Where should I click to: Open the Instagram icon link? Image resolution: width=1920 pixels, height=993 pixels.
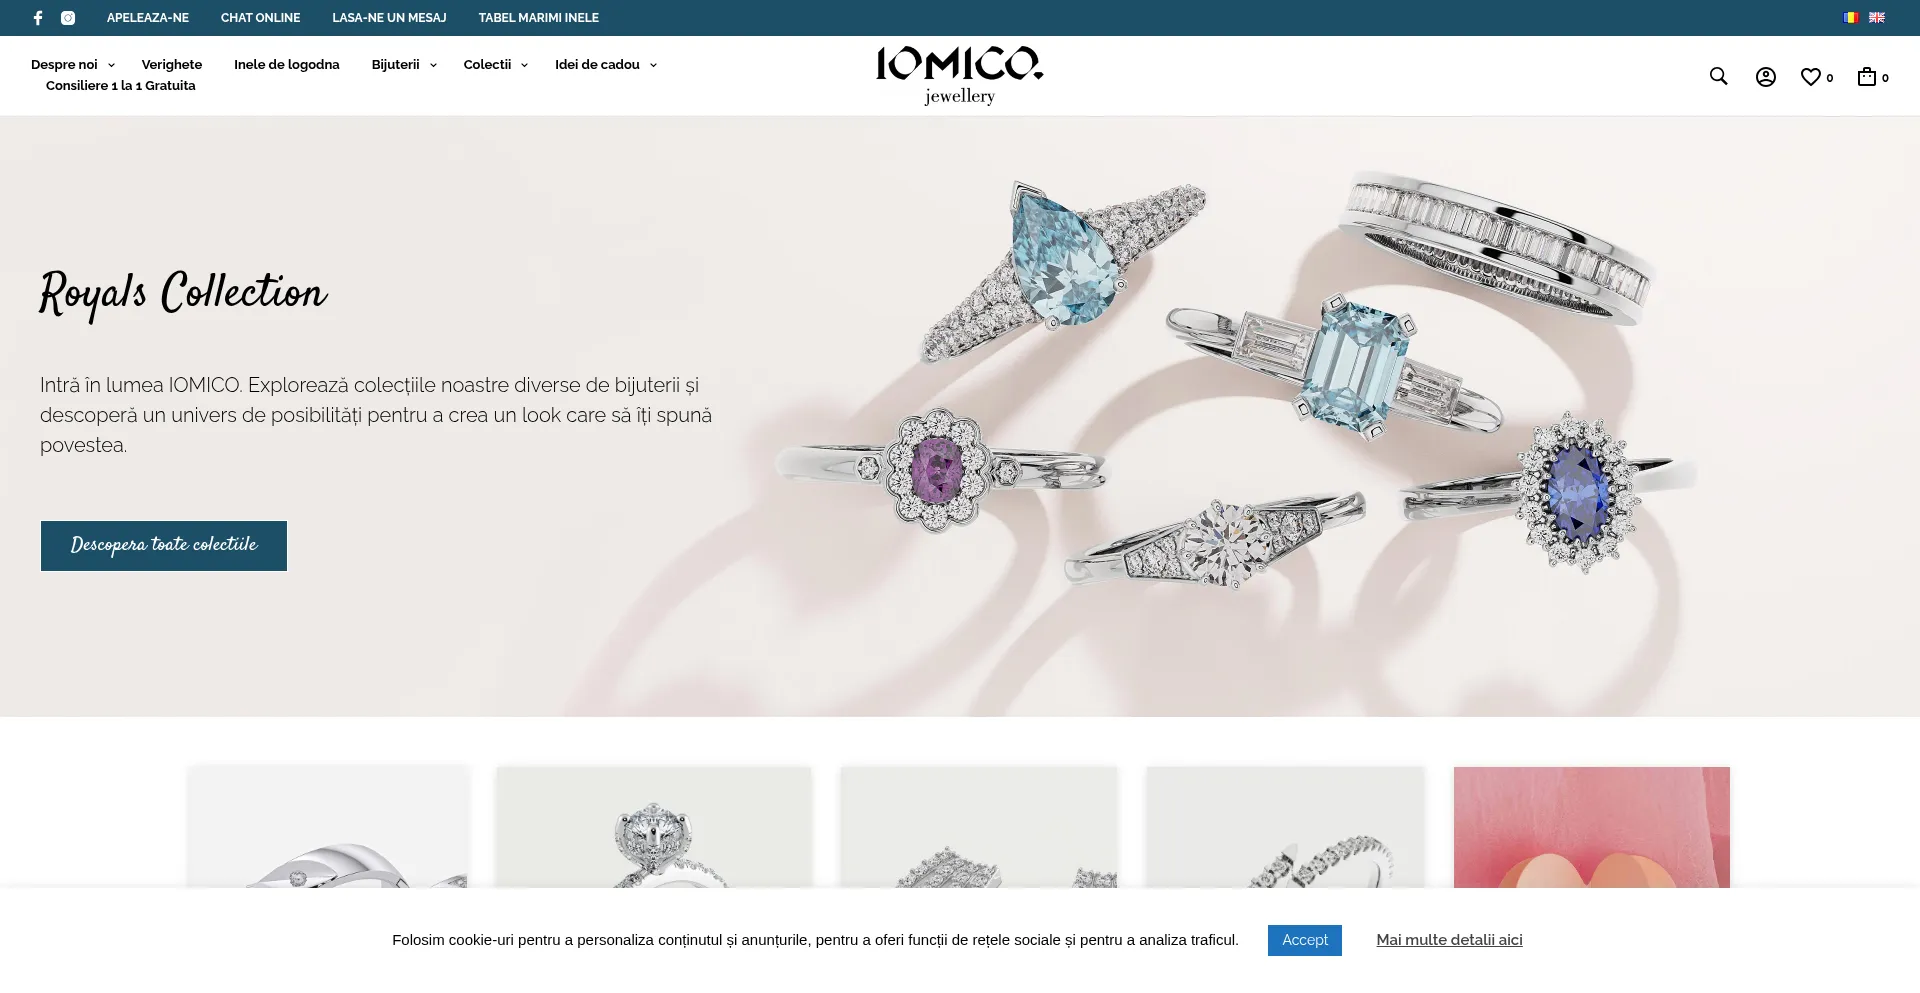point(68,18)
